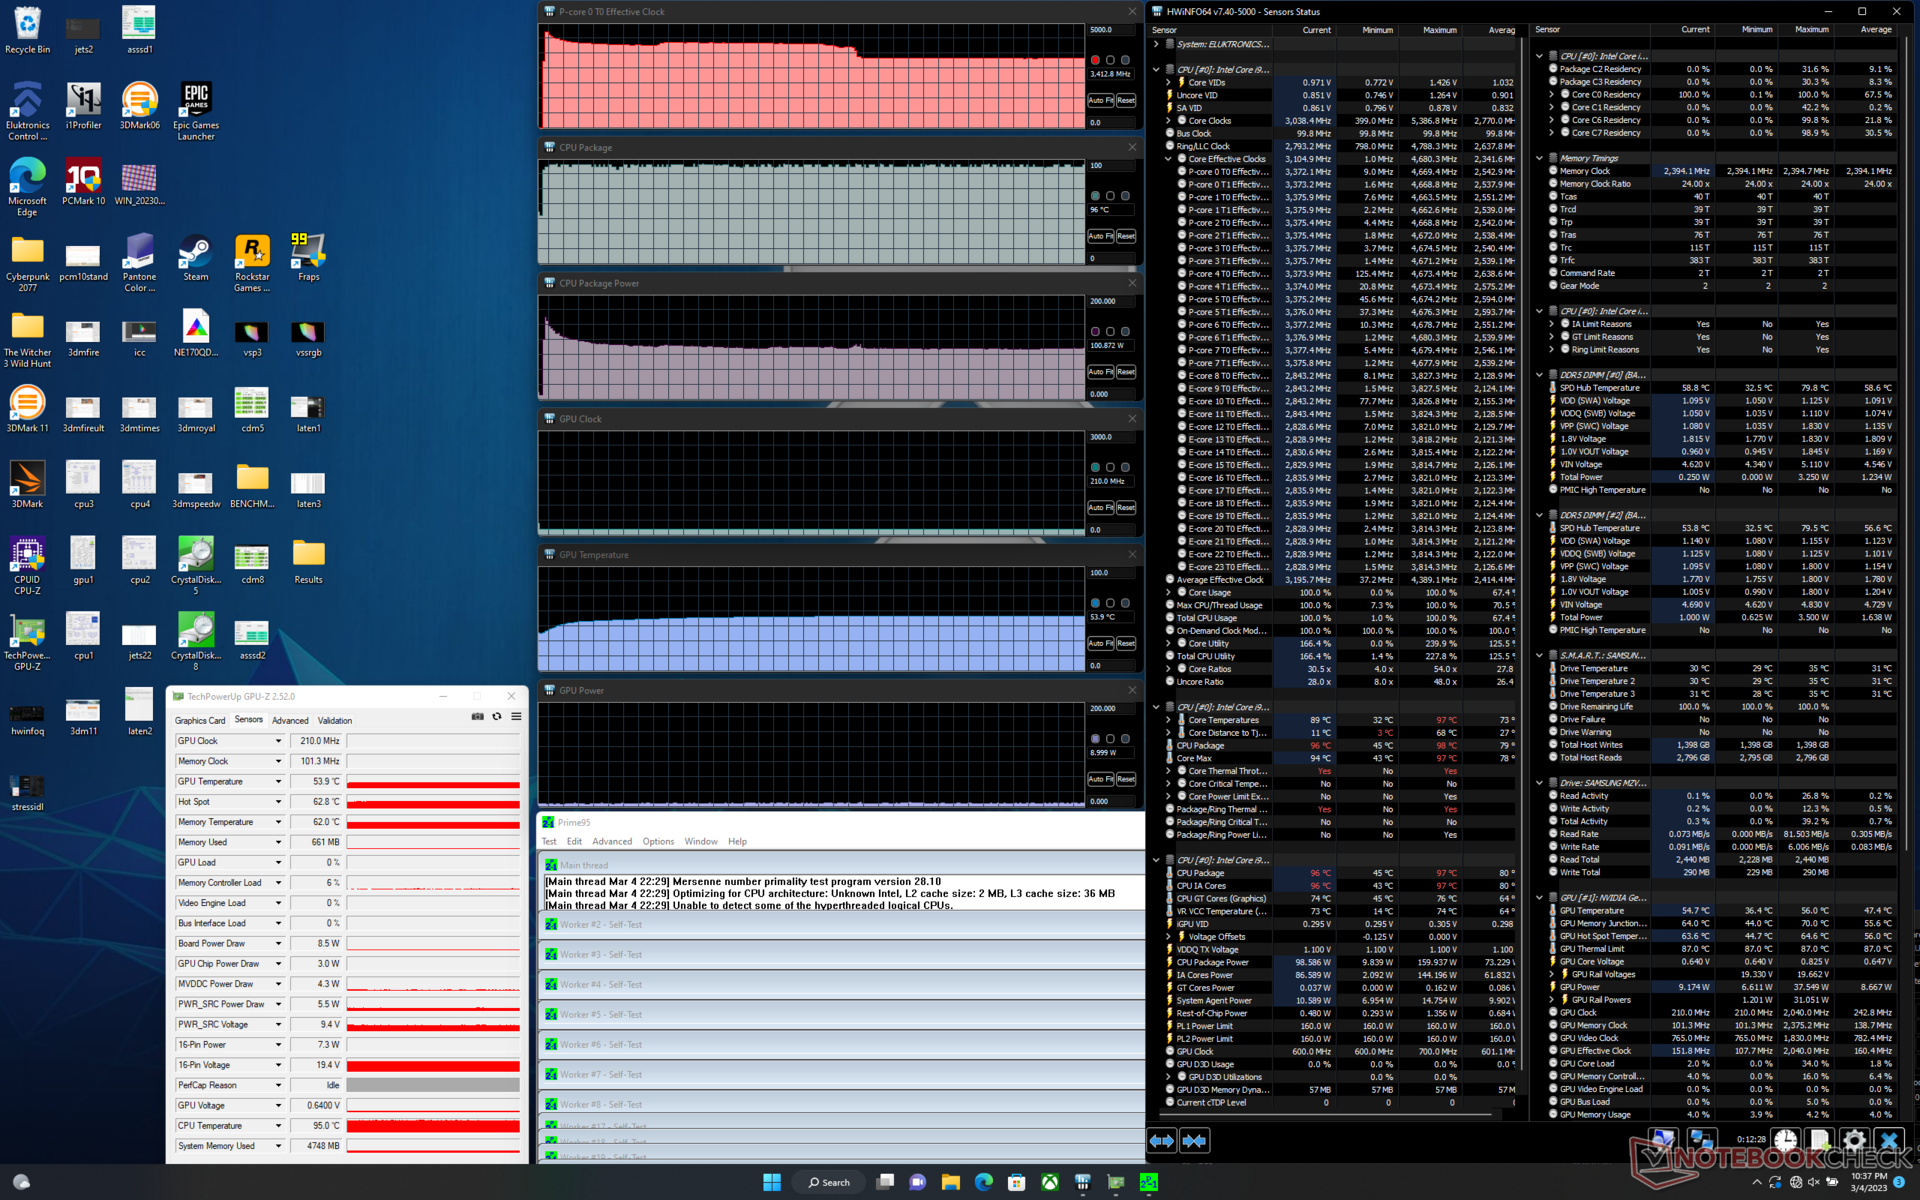Open the Hot Spot sensor dropdown in GPU-Z
1920x1200 pixels.
pyautogui.click(x=278, y=802)
